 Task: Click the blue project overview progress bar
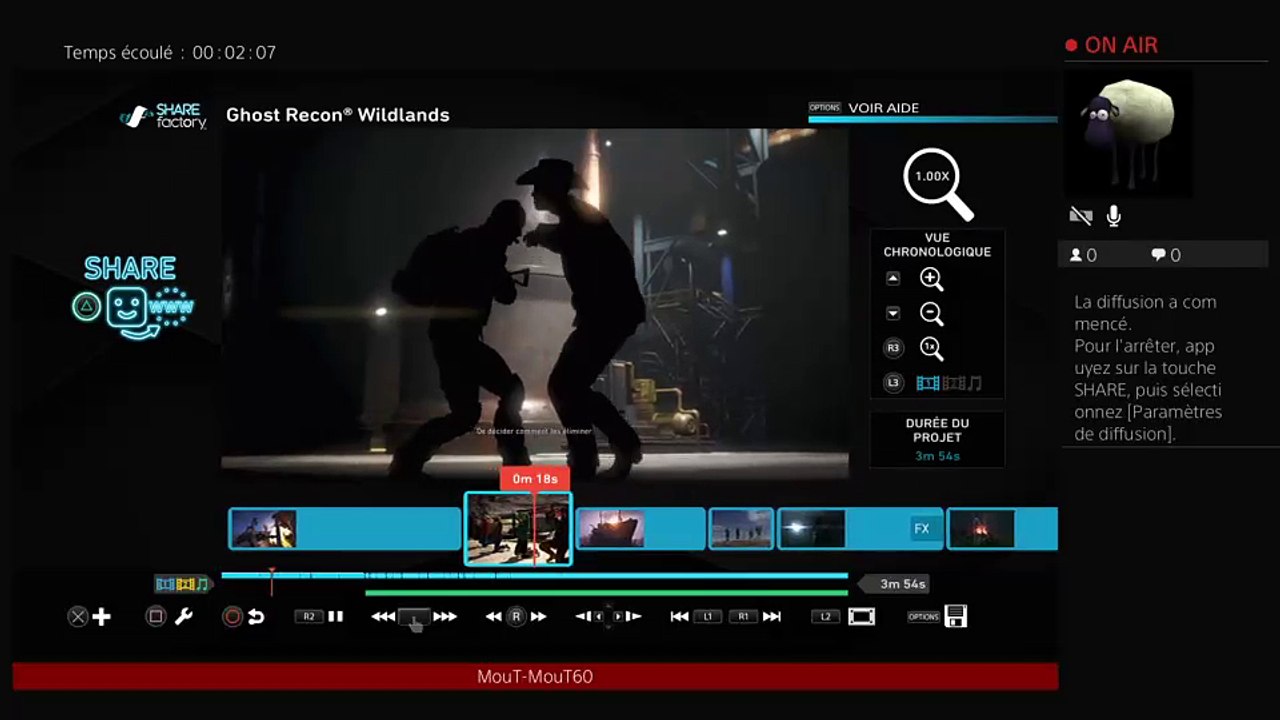point(534,575)
